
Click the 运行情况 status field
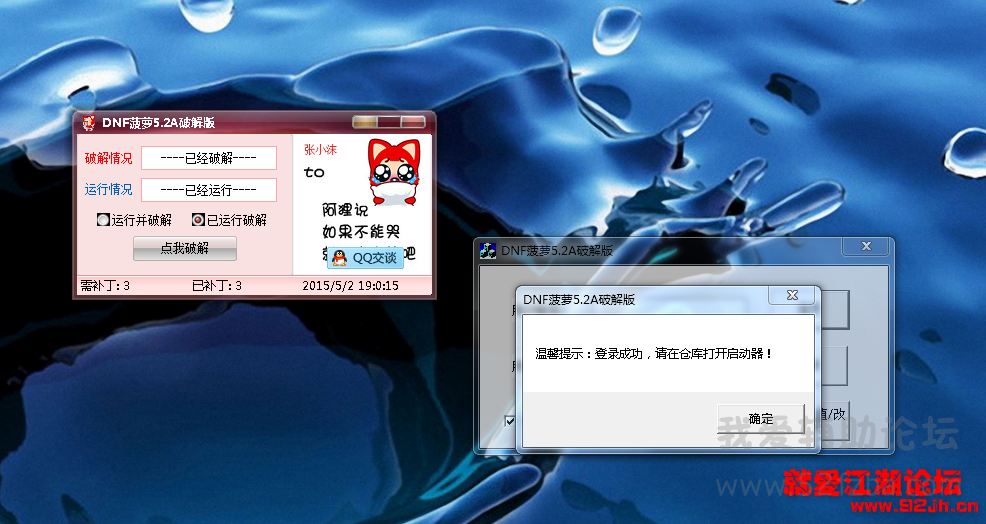click(x=209, y=190)
